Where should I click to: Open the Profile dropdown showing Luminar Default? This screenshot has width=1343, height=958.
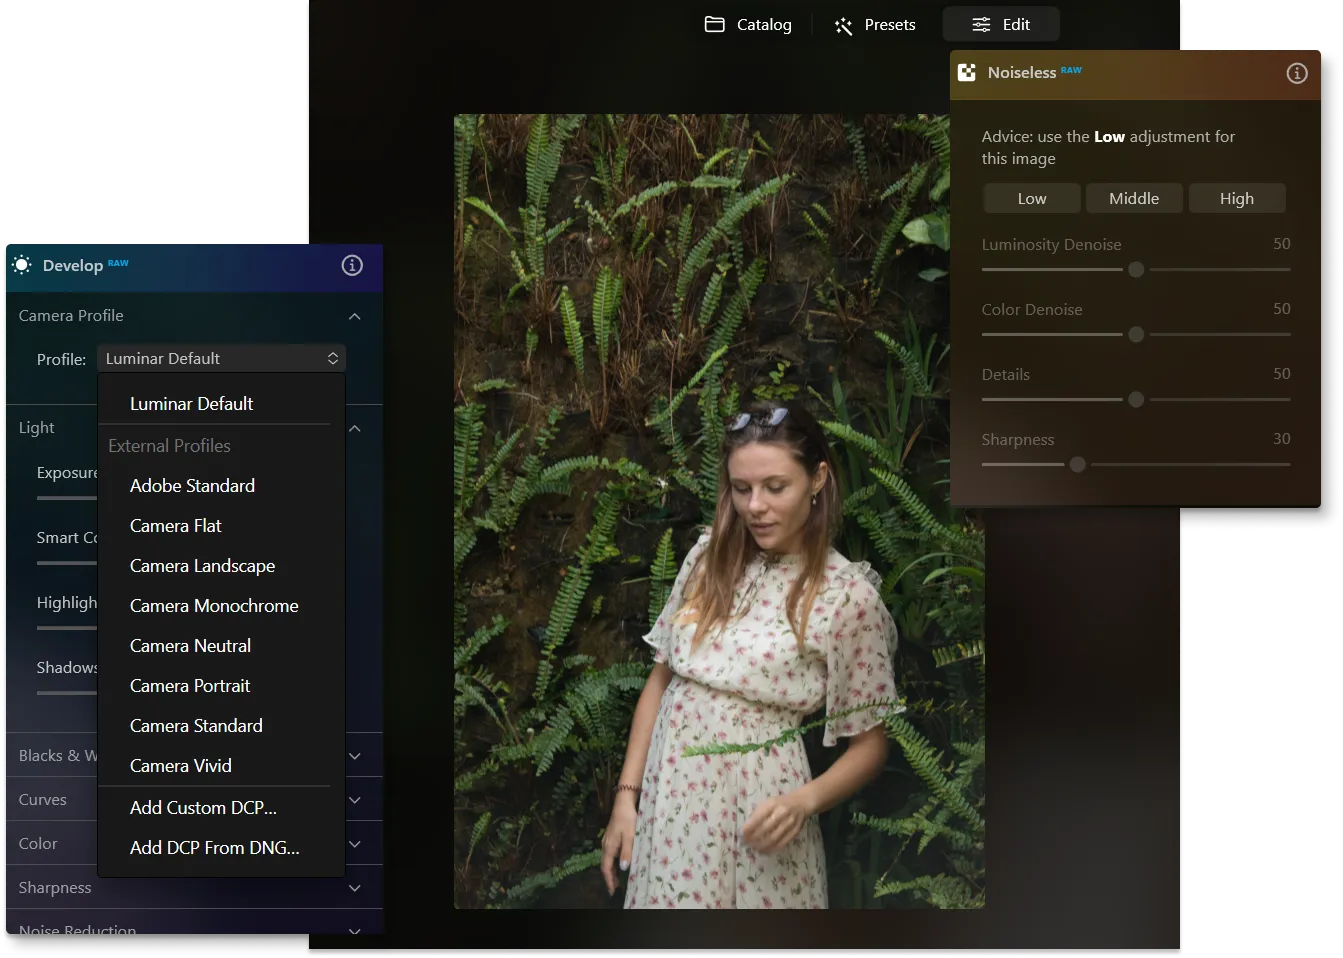[x=221, y=358]
